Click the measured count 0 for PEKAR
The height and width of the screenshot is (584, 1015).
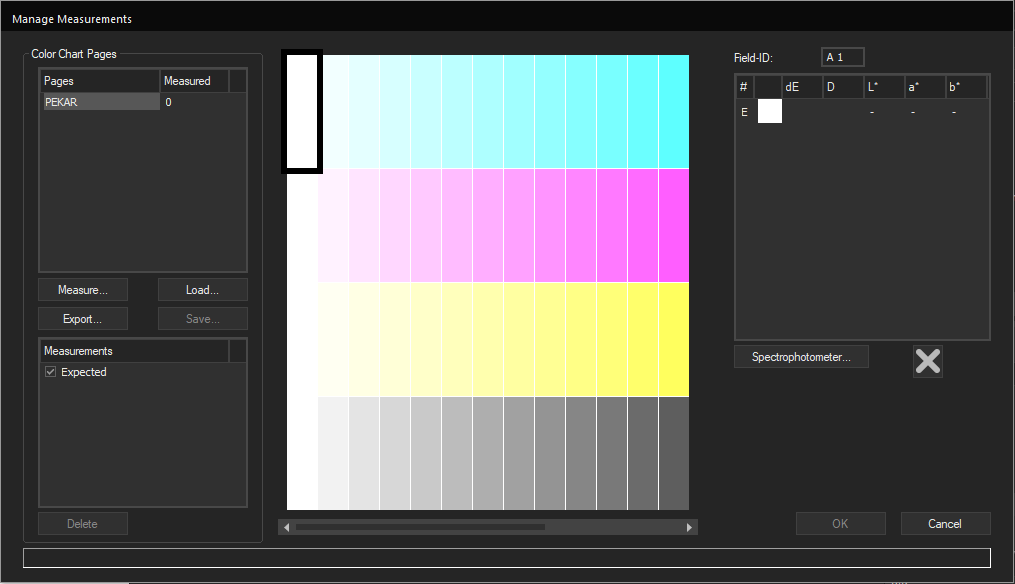pos(168,102)
